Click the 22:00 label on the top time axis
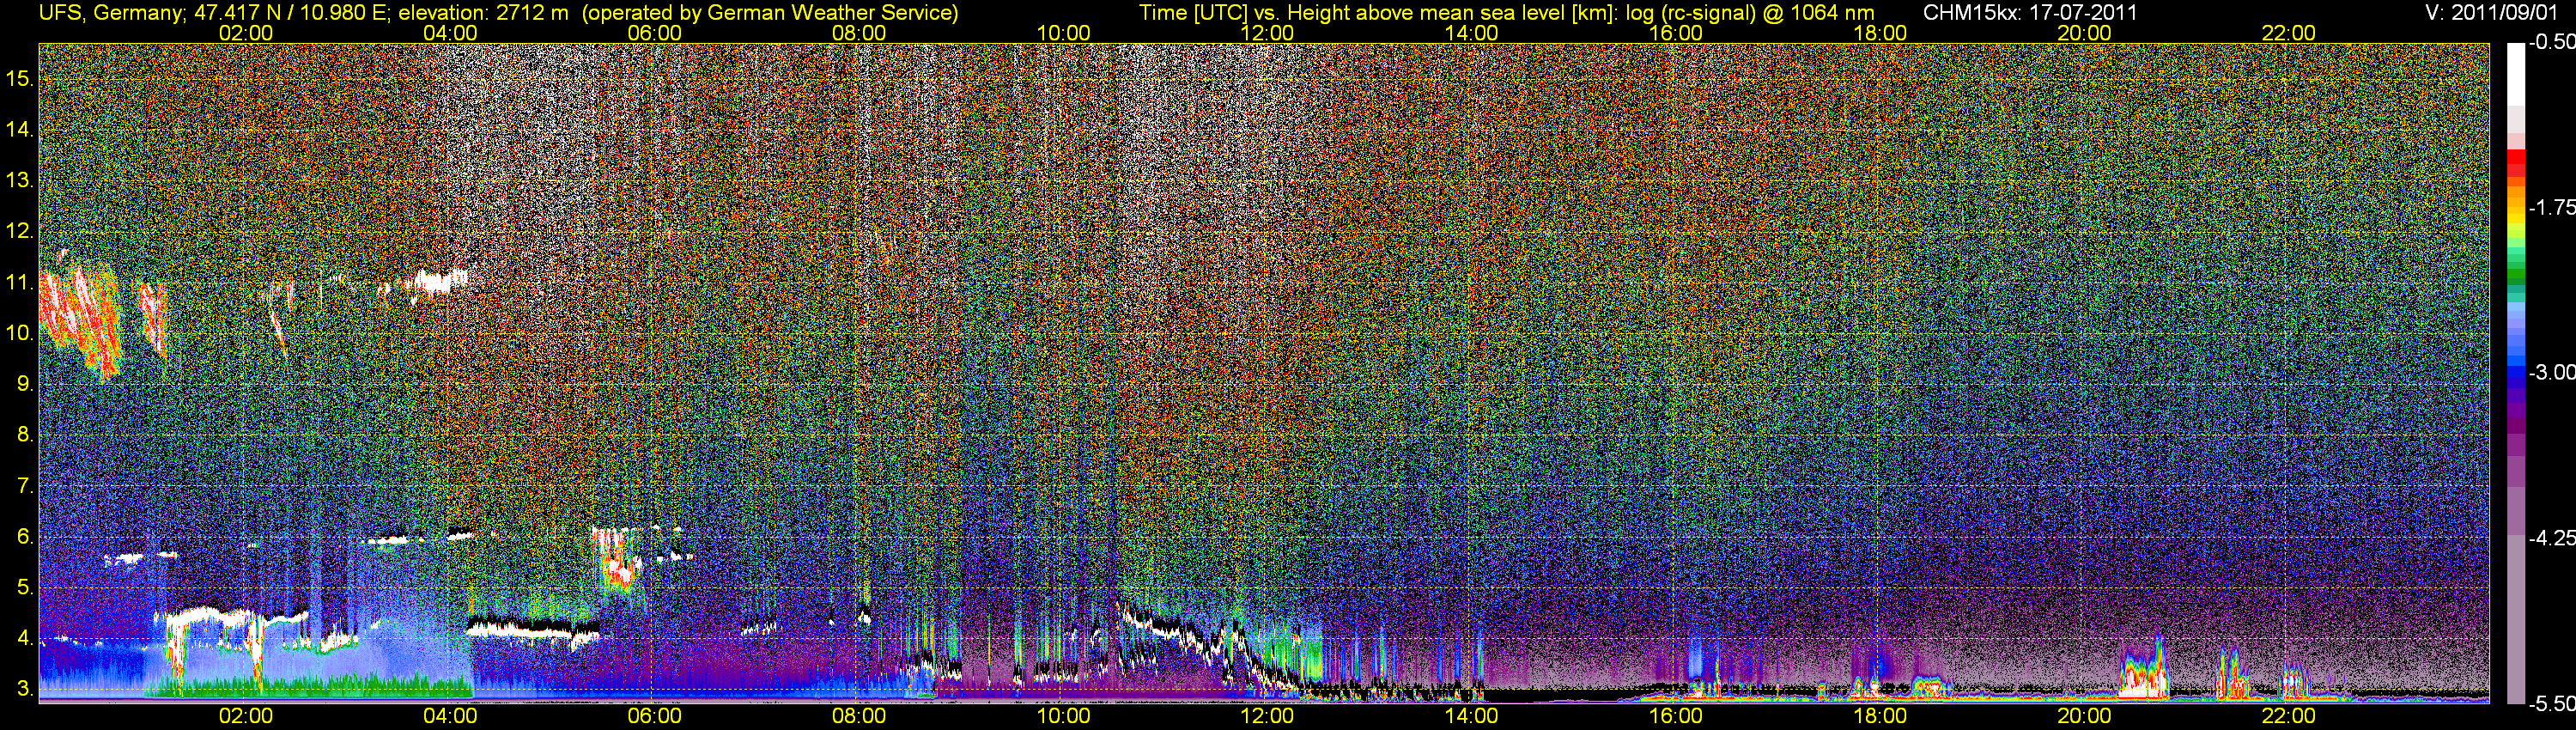 pos(2288,33)
